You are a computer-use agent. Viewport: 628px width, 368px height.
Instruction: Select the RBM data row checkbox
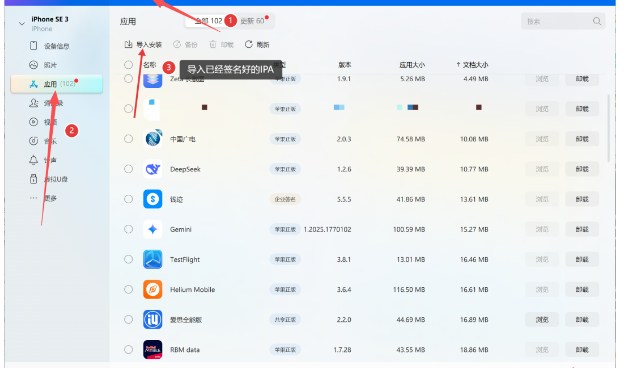coord(128,350)
